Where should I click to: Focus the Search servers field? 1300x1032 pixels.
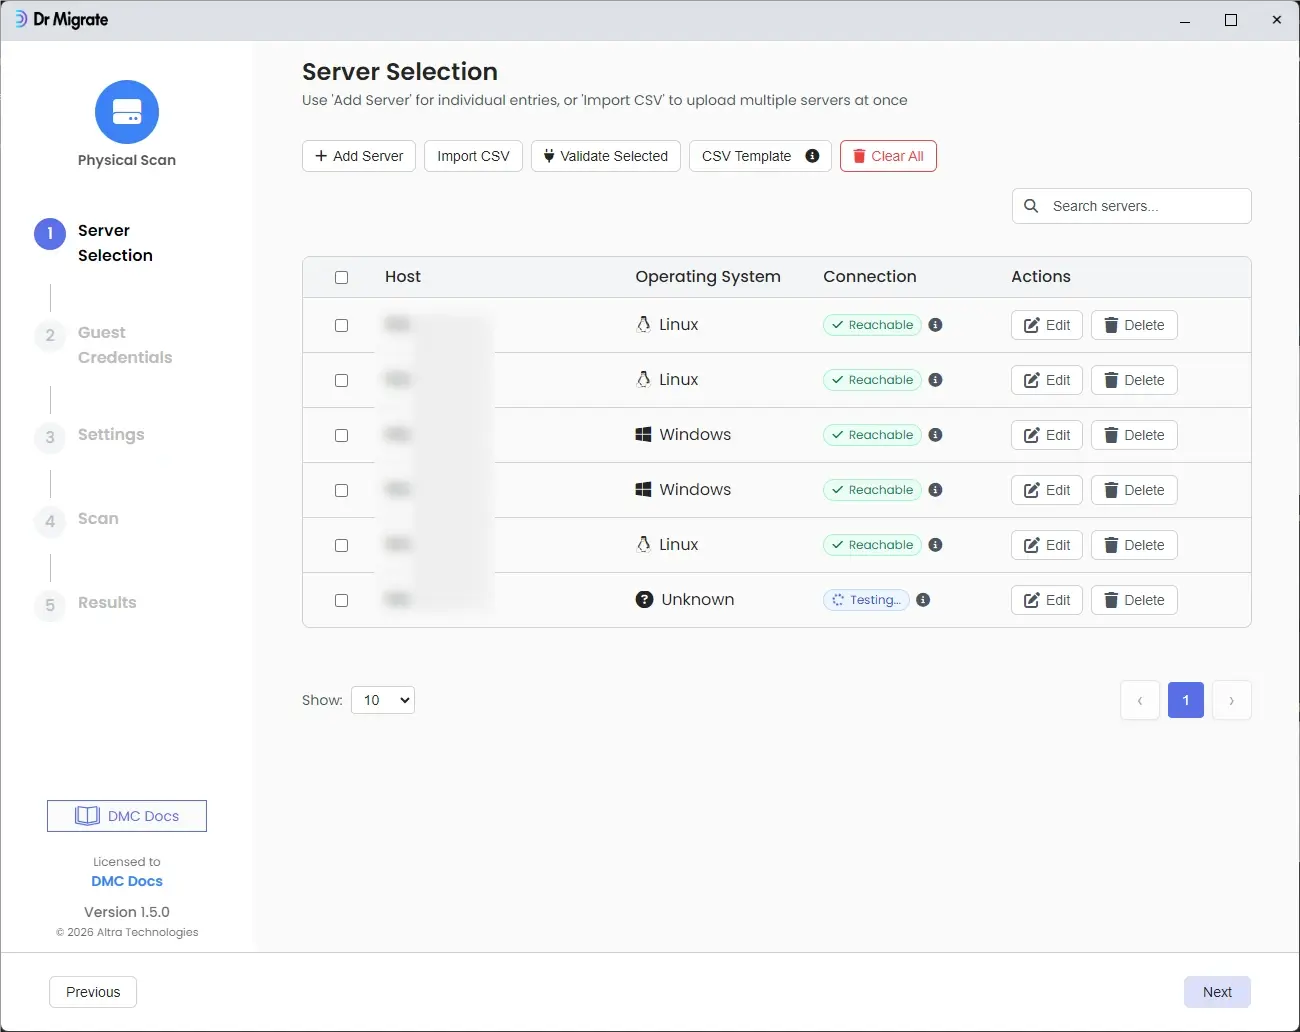(1132, 206)
